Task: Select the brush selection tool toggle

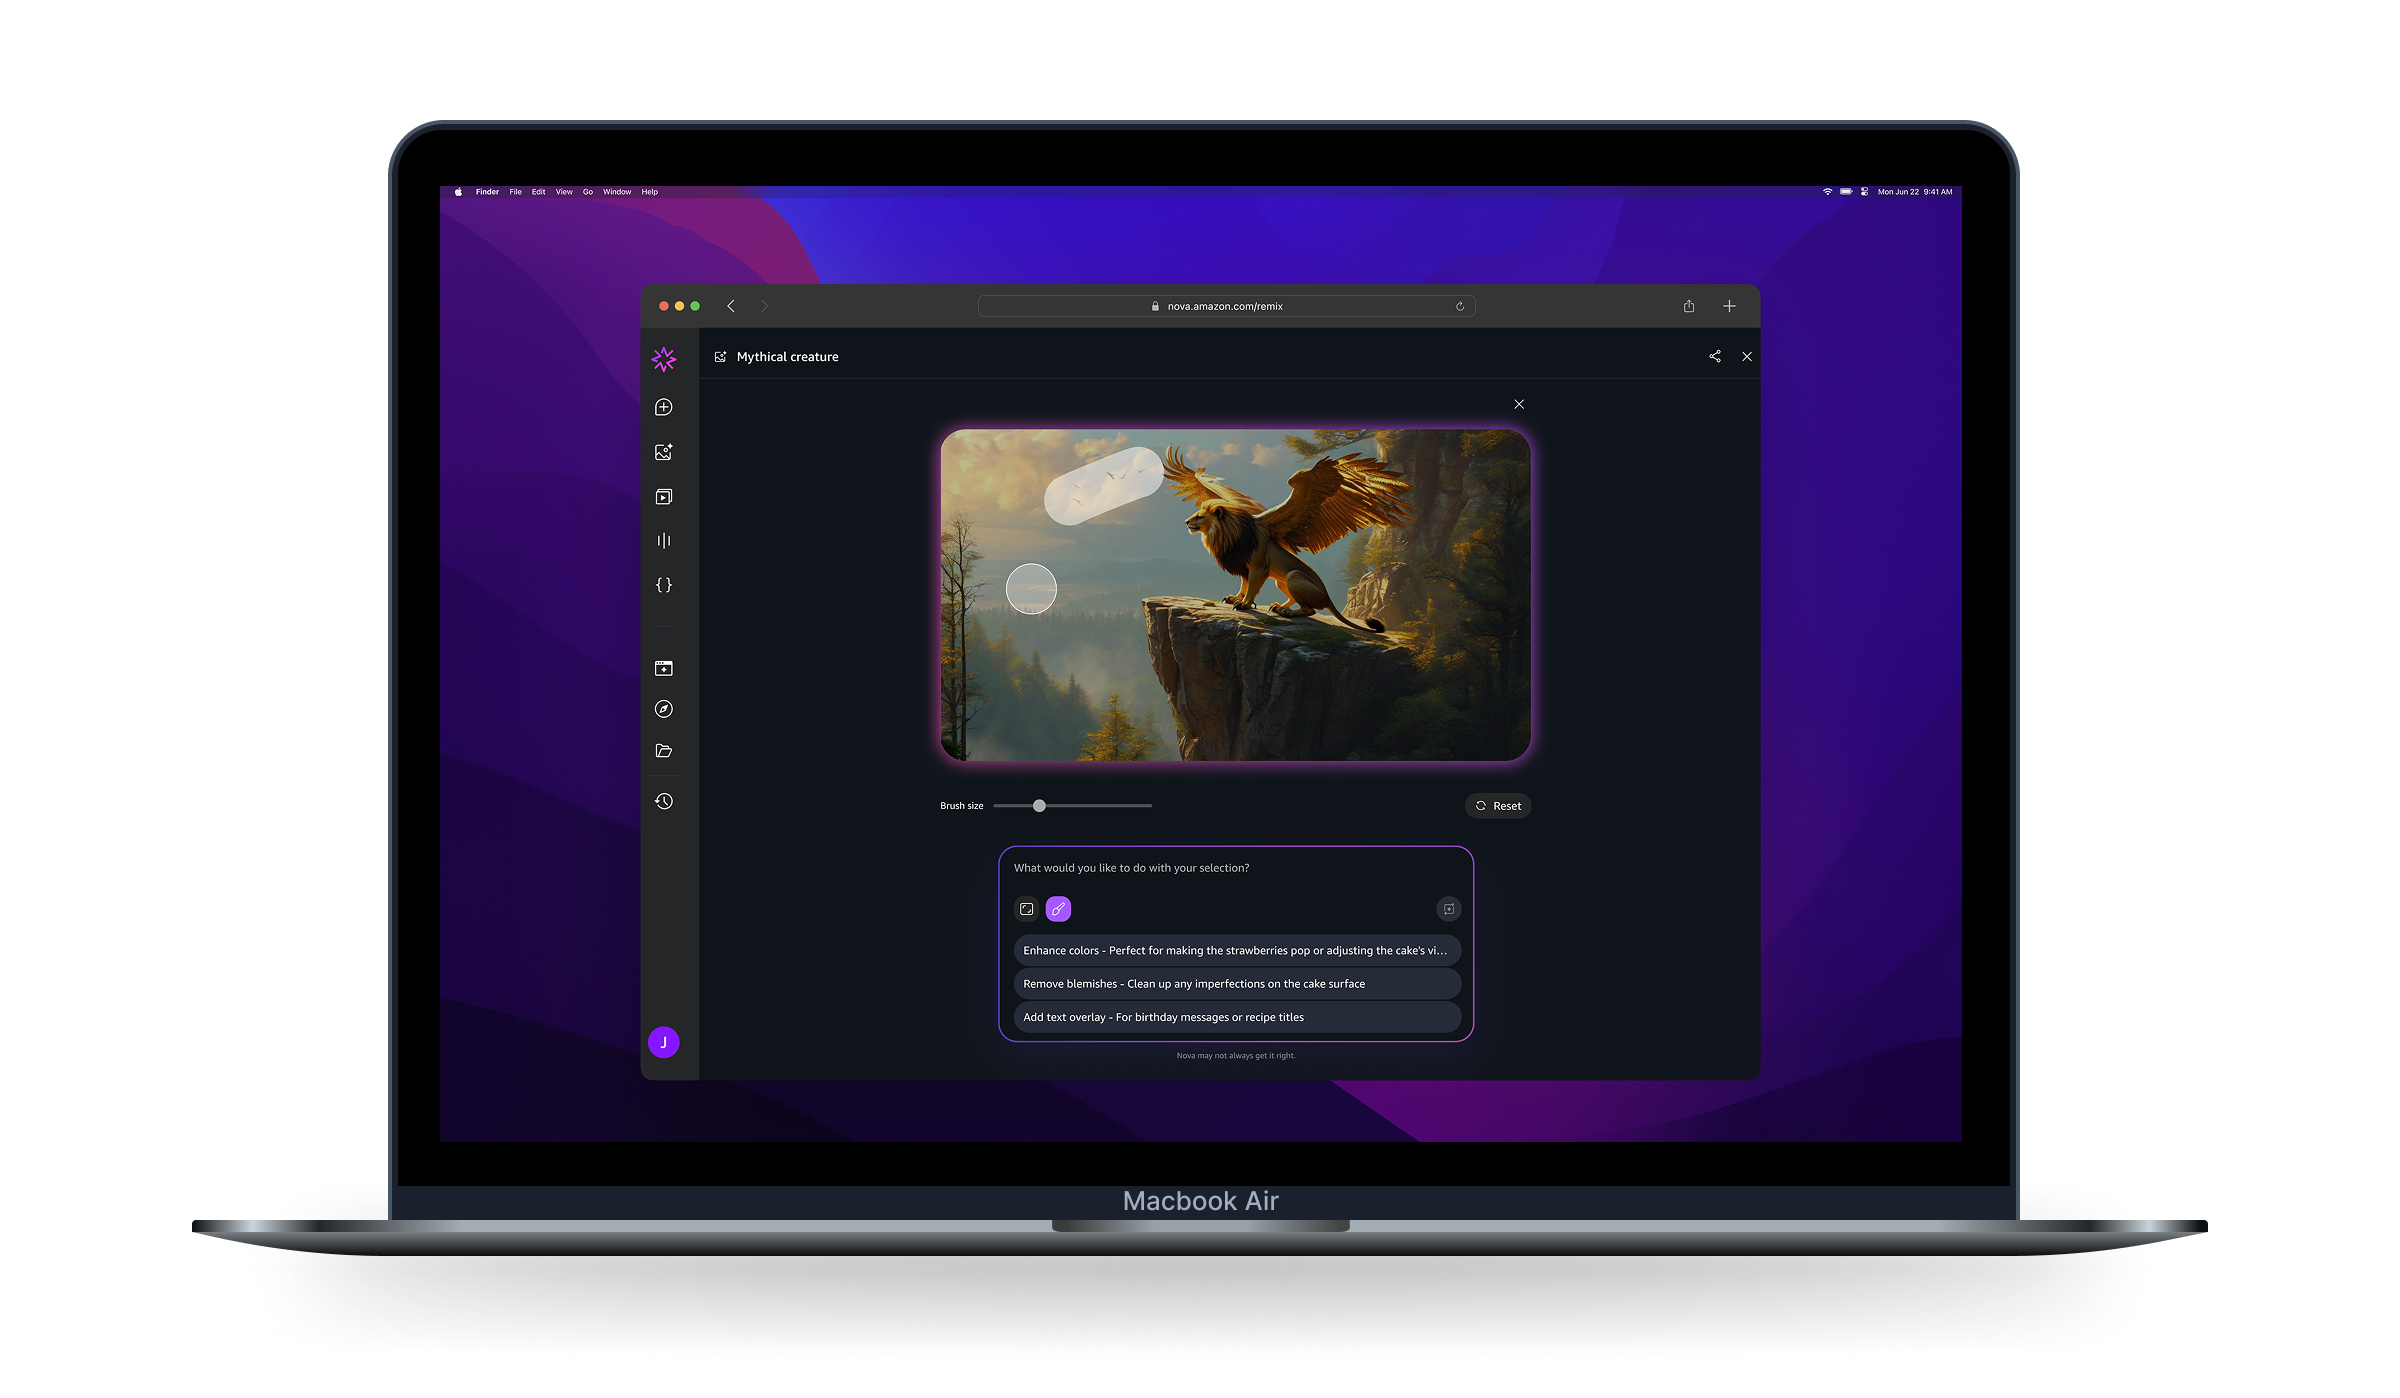Action: pyautogui.click(x=1058, y=909)
